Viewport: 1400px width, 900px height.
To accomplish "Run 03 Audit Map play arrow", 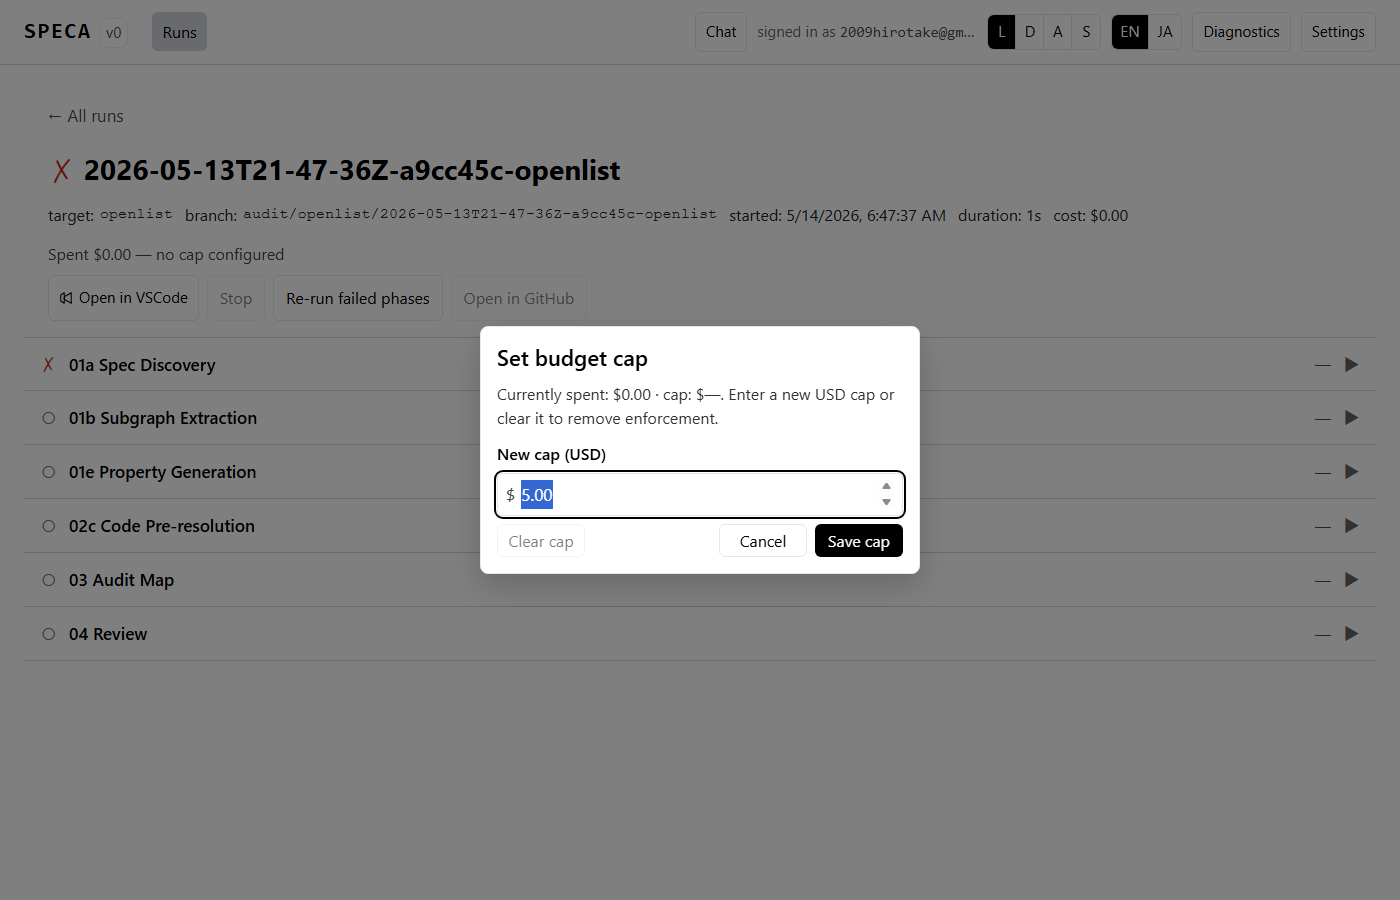I will pos(1352,580).
